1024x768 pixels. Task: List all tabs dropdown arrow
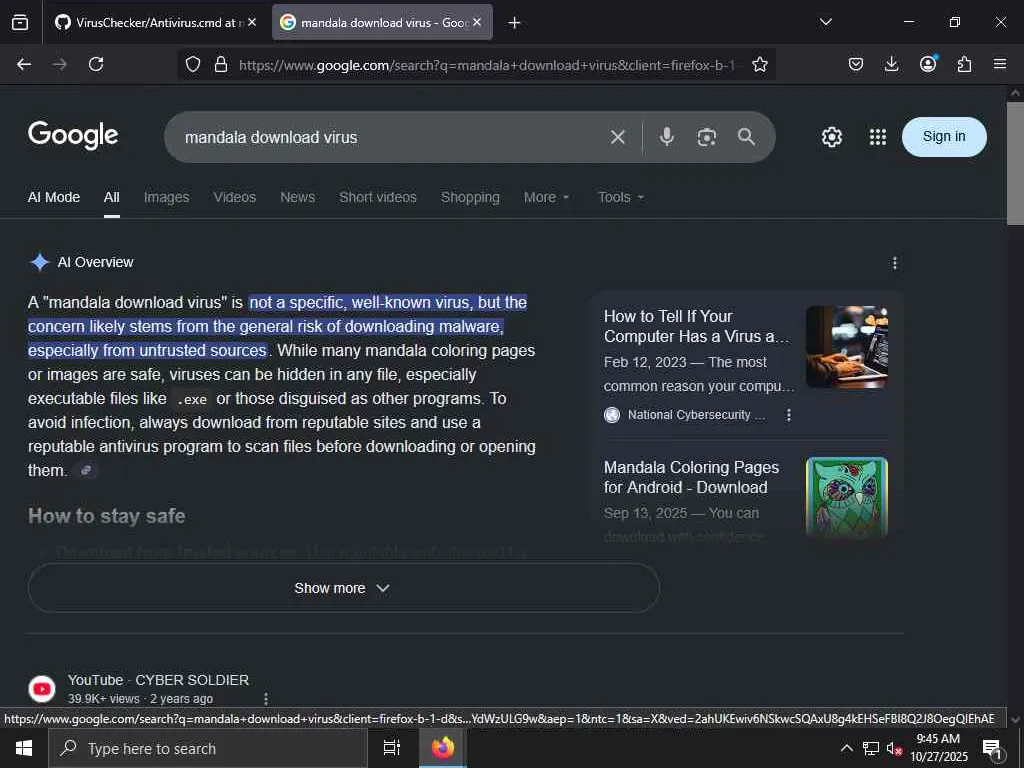[825, 22]
